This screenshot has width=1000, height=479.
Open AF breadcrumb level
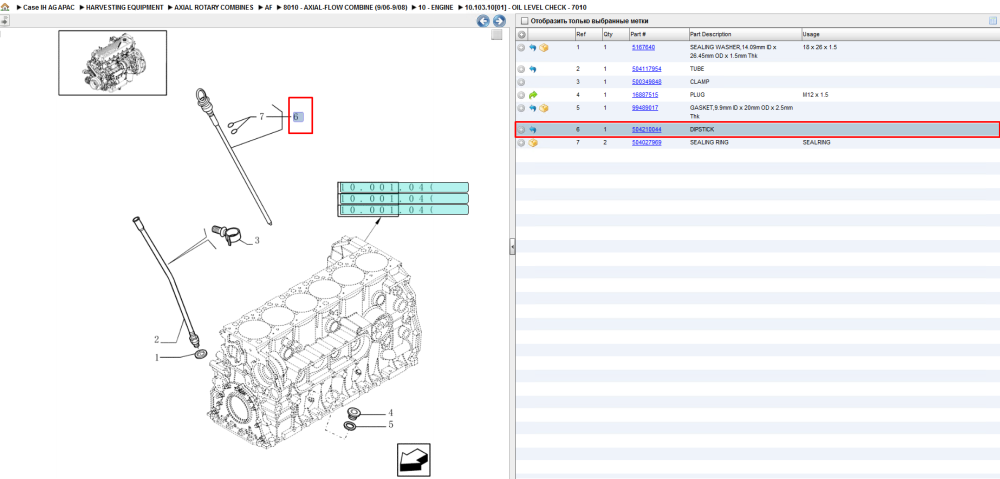point(268,8)
